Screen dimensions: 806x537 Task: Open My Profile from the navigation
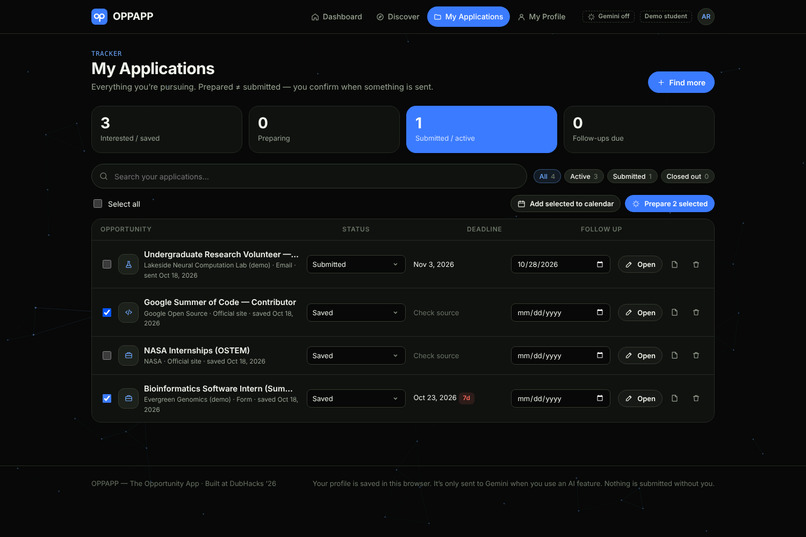542,17
